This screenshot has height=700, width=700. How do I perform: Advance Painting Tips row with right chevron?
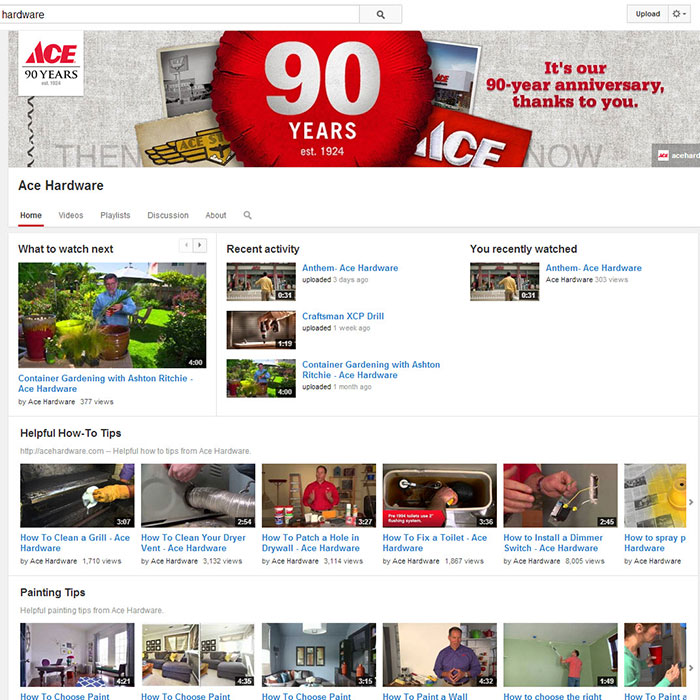point(691,668)
